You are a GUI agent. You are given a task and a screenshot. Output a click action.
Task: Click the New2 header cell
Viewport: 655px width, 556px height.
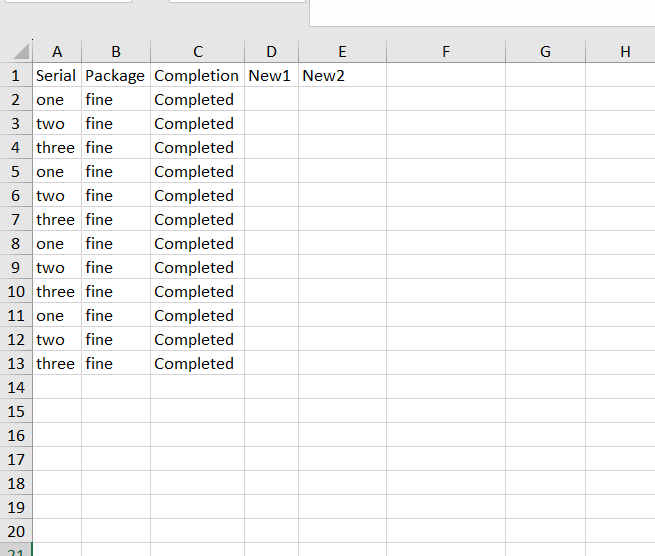coord(341,75)
